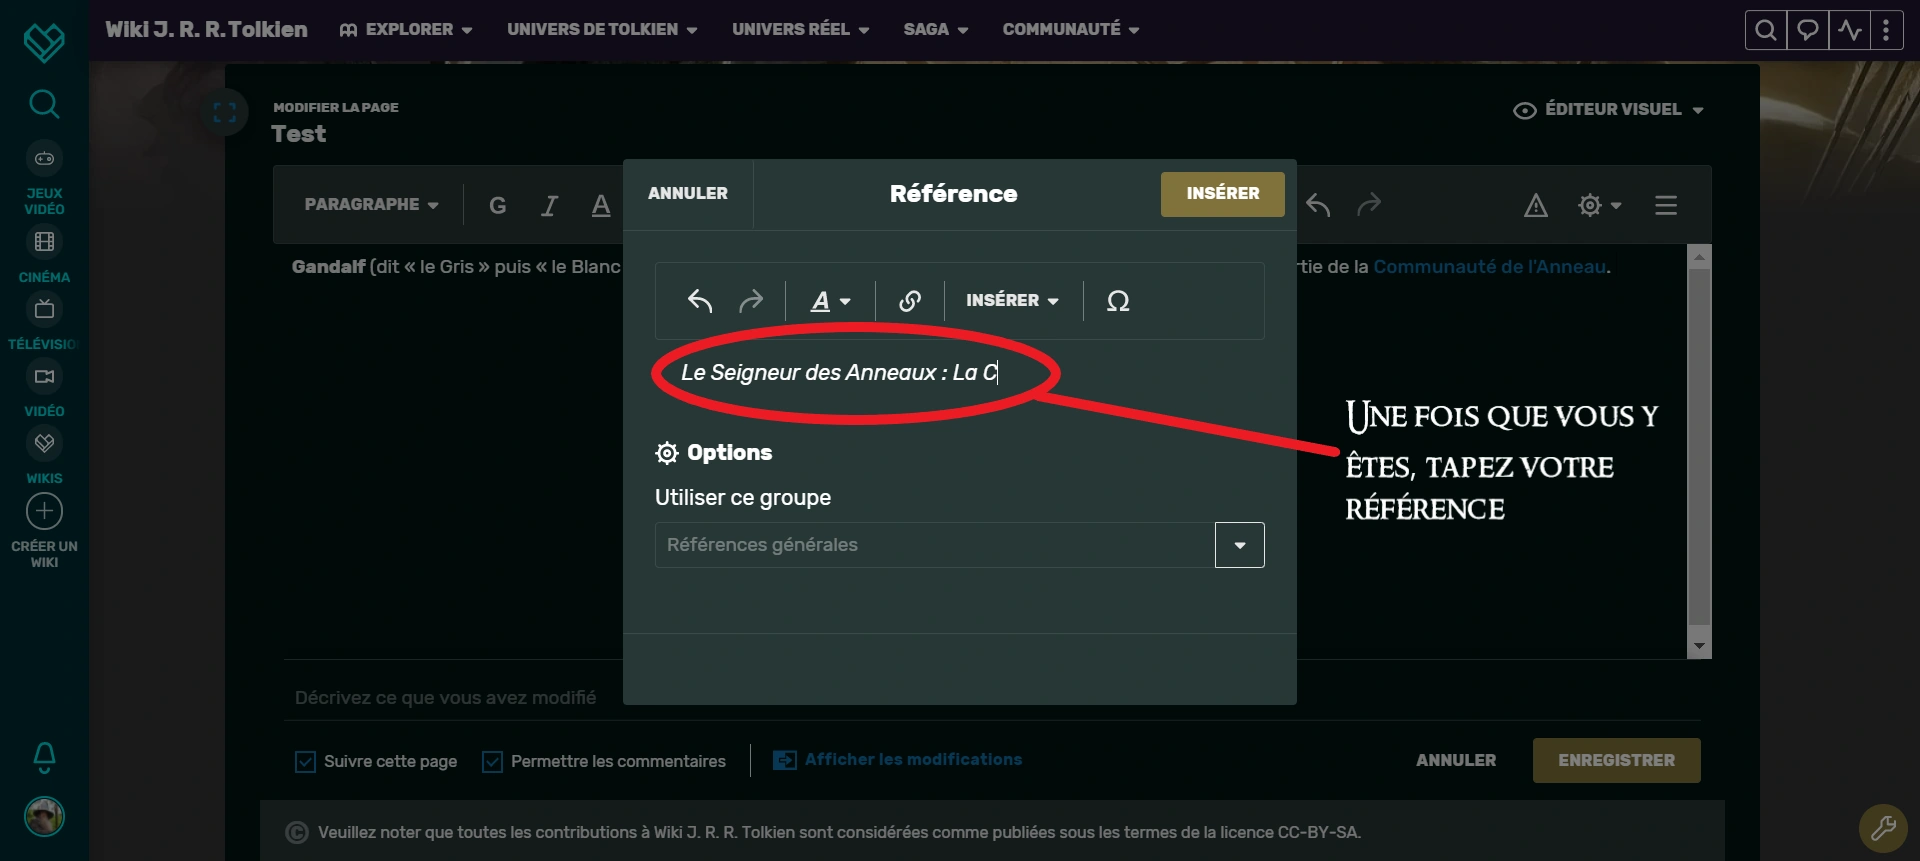Open the special characters omega tool
The height and width of the screenshot is (861, 1920).
pyautogui.click(x=1118, y=301)
